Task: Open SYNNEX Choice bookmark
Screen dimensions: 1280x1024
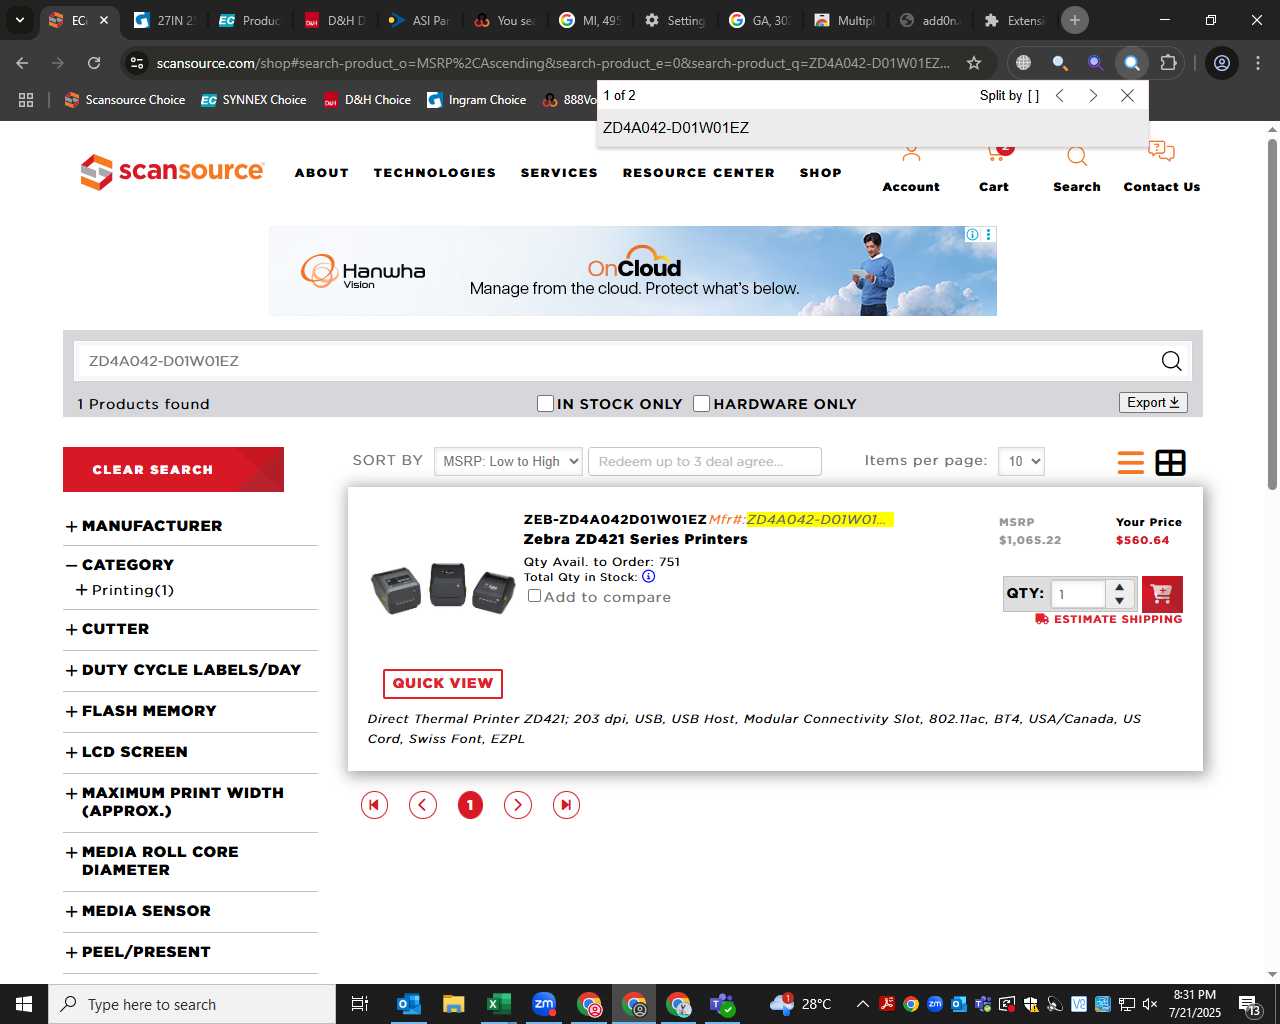Action: point(254,100)
